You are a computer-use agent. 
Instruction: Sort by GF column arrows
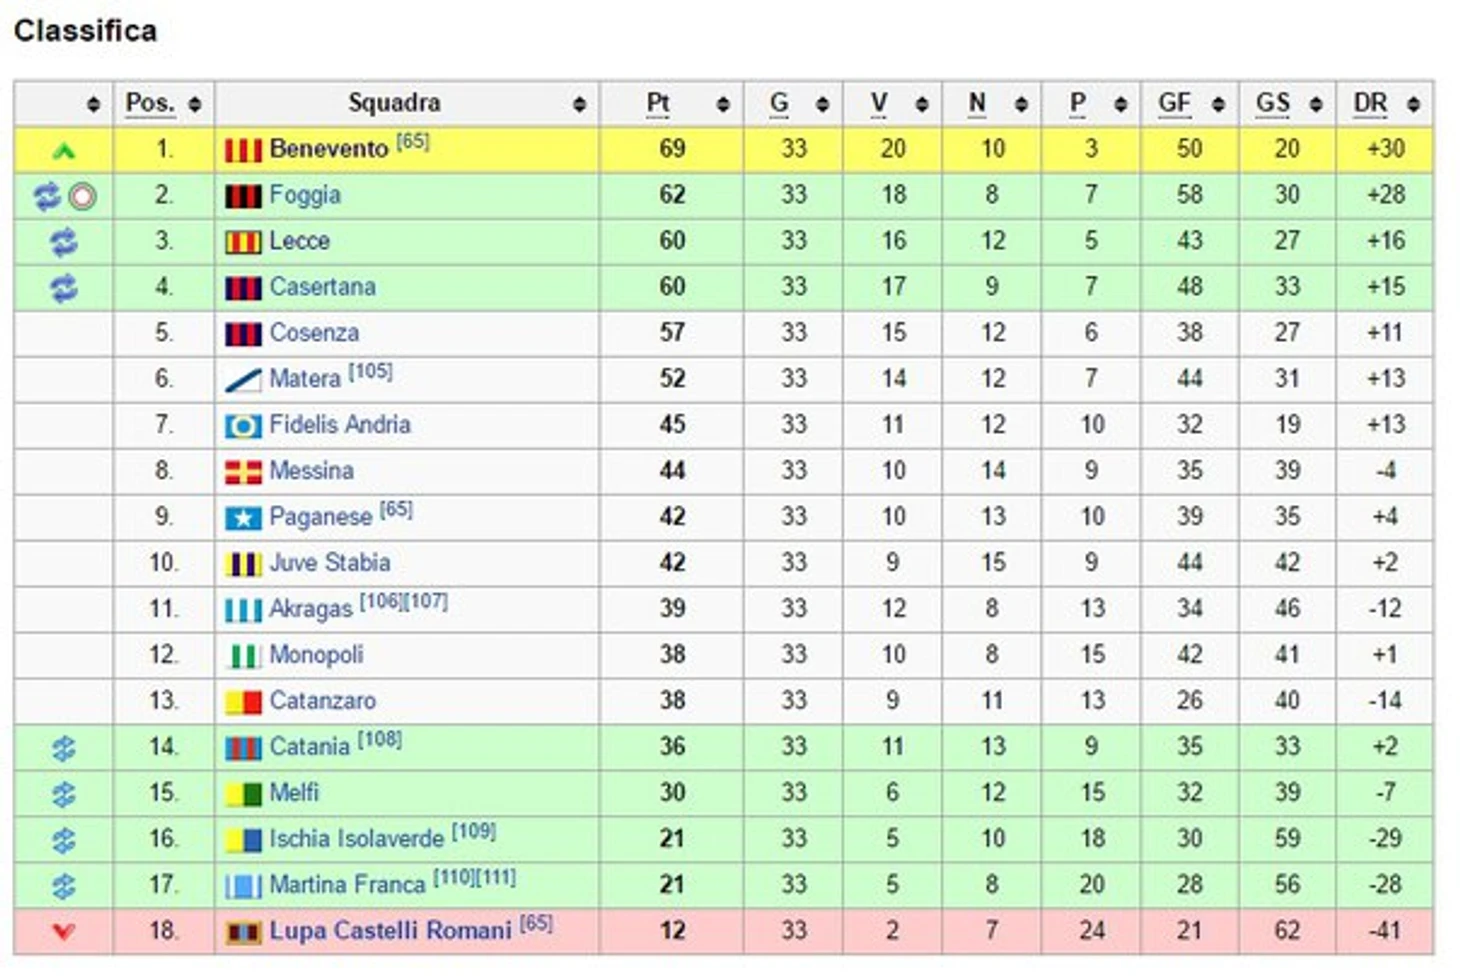tap(1218, 104)
